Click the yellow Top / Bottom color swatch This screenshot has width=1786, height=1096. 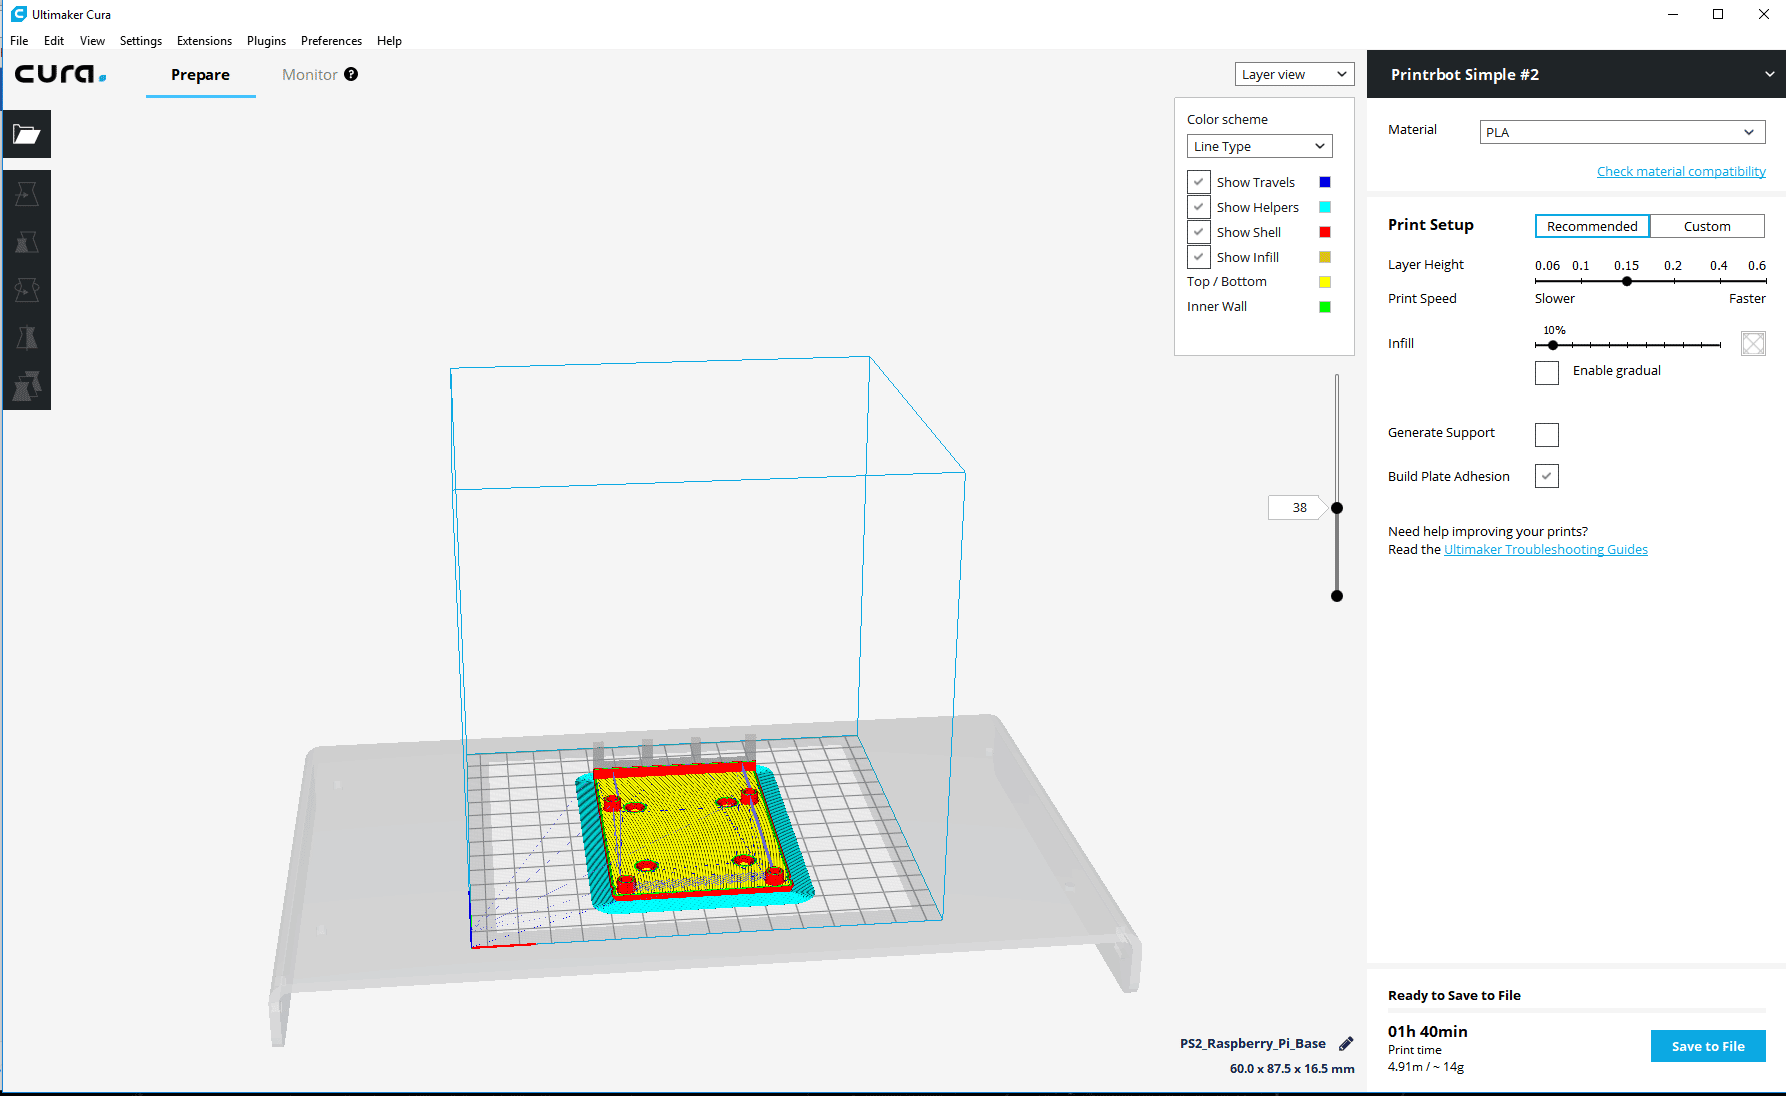point(1325,282)
